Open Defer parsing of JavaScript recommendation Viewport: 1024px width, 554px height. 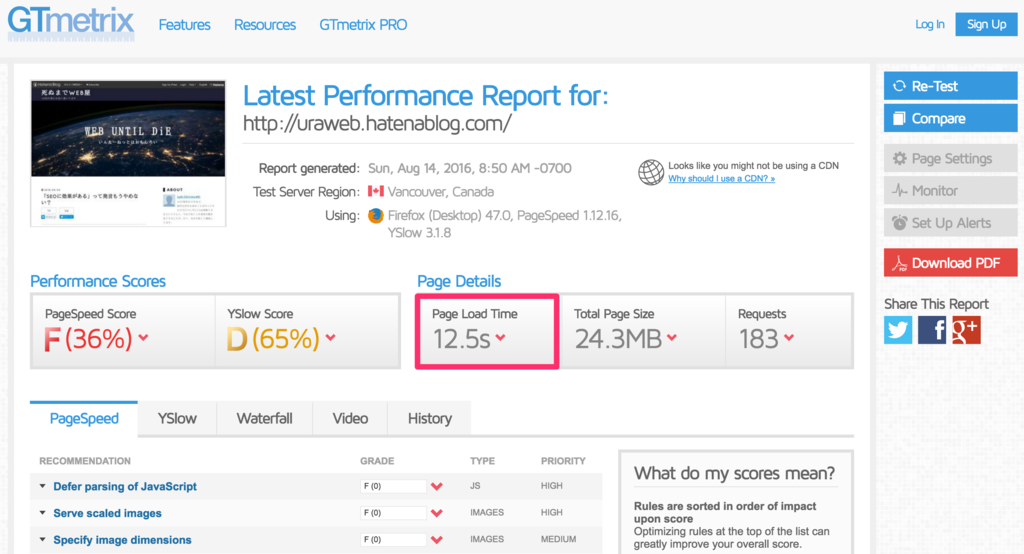(125, 486)
